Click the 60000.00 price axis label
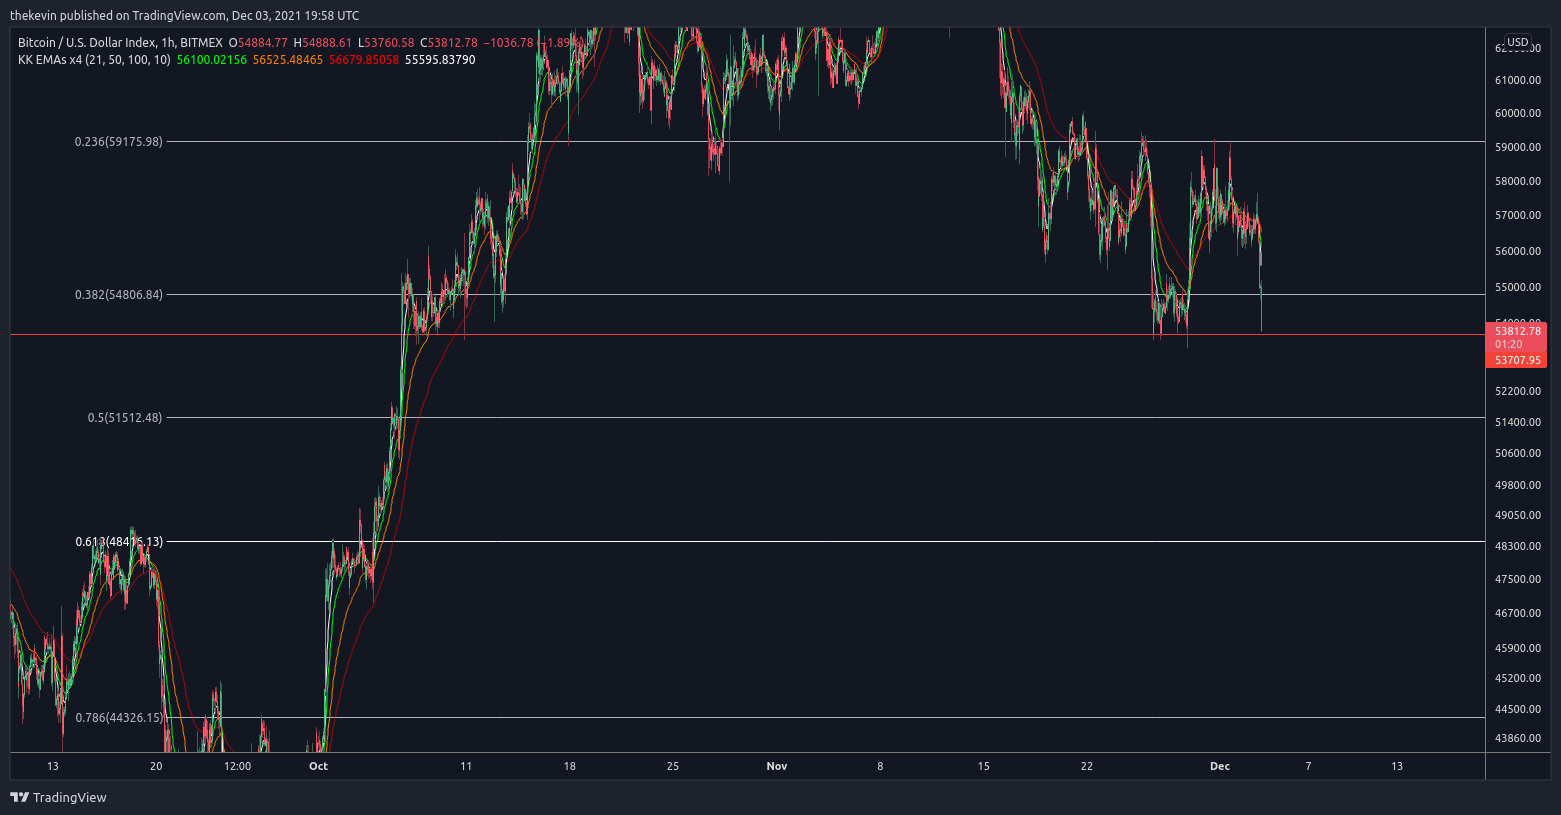Image resolution: width=1561 pixels, height=815 pixels. click(x=1517, y=113)
